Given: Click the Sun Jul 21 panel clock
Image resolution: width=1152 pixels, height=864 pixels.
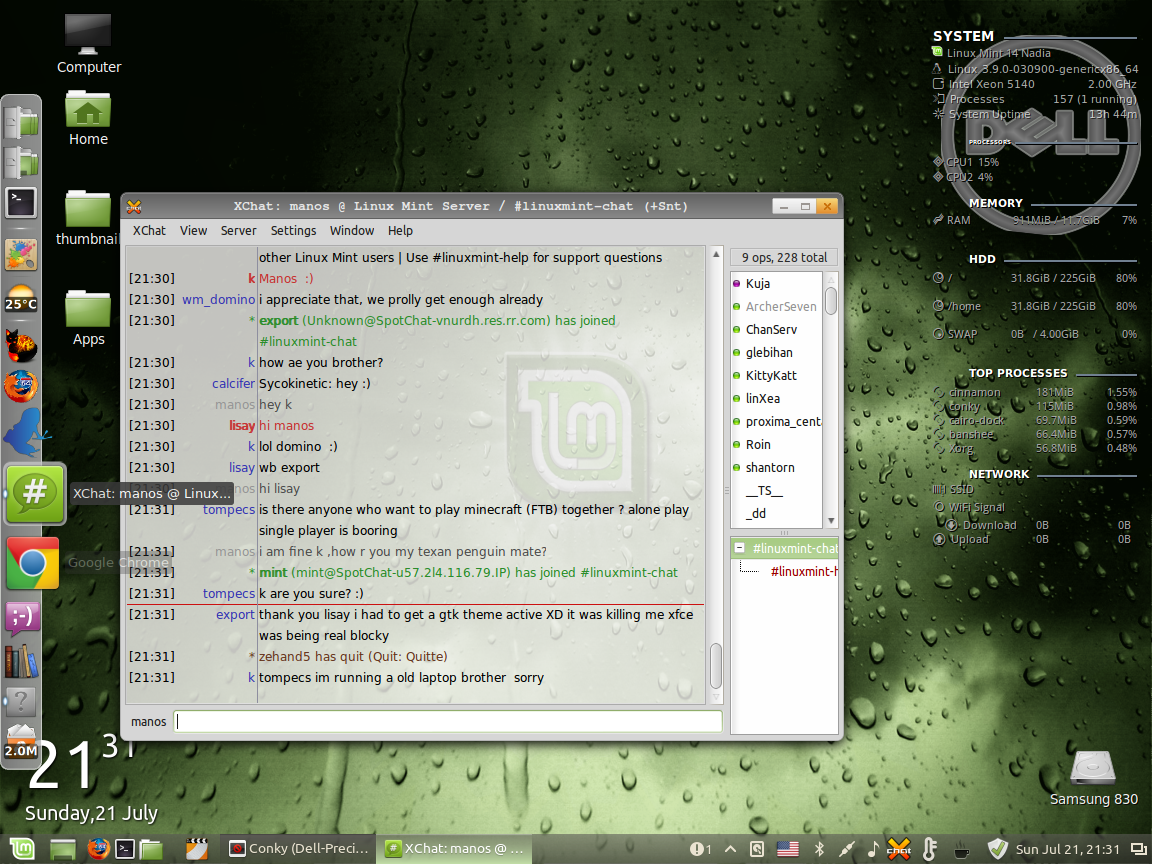Looking at the screenshot, I should [x=1068, y=849].
